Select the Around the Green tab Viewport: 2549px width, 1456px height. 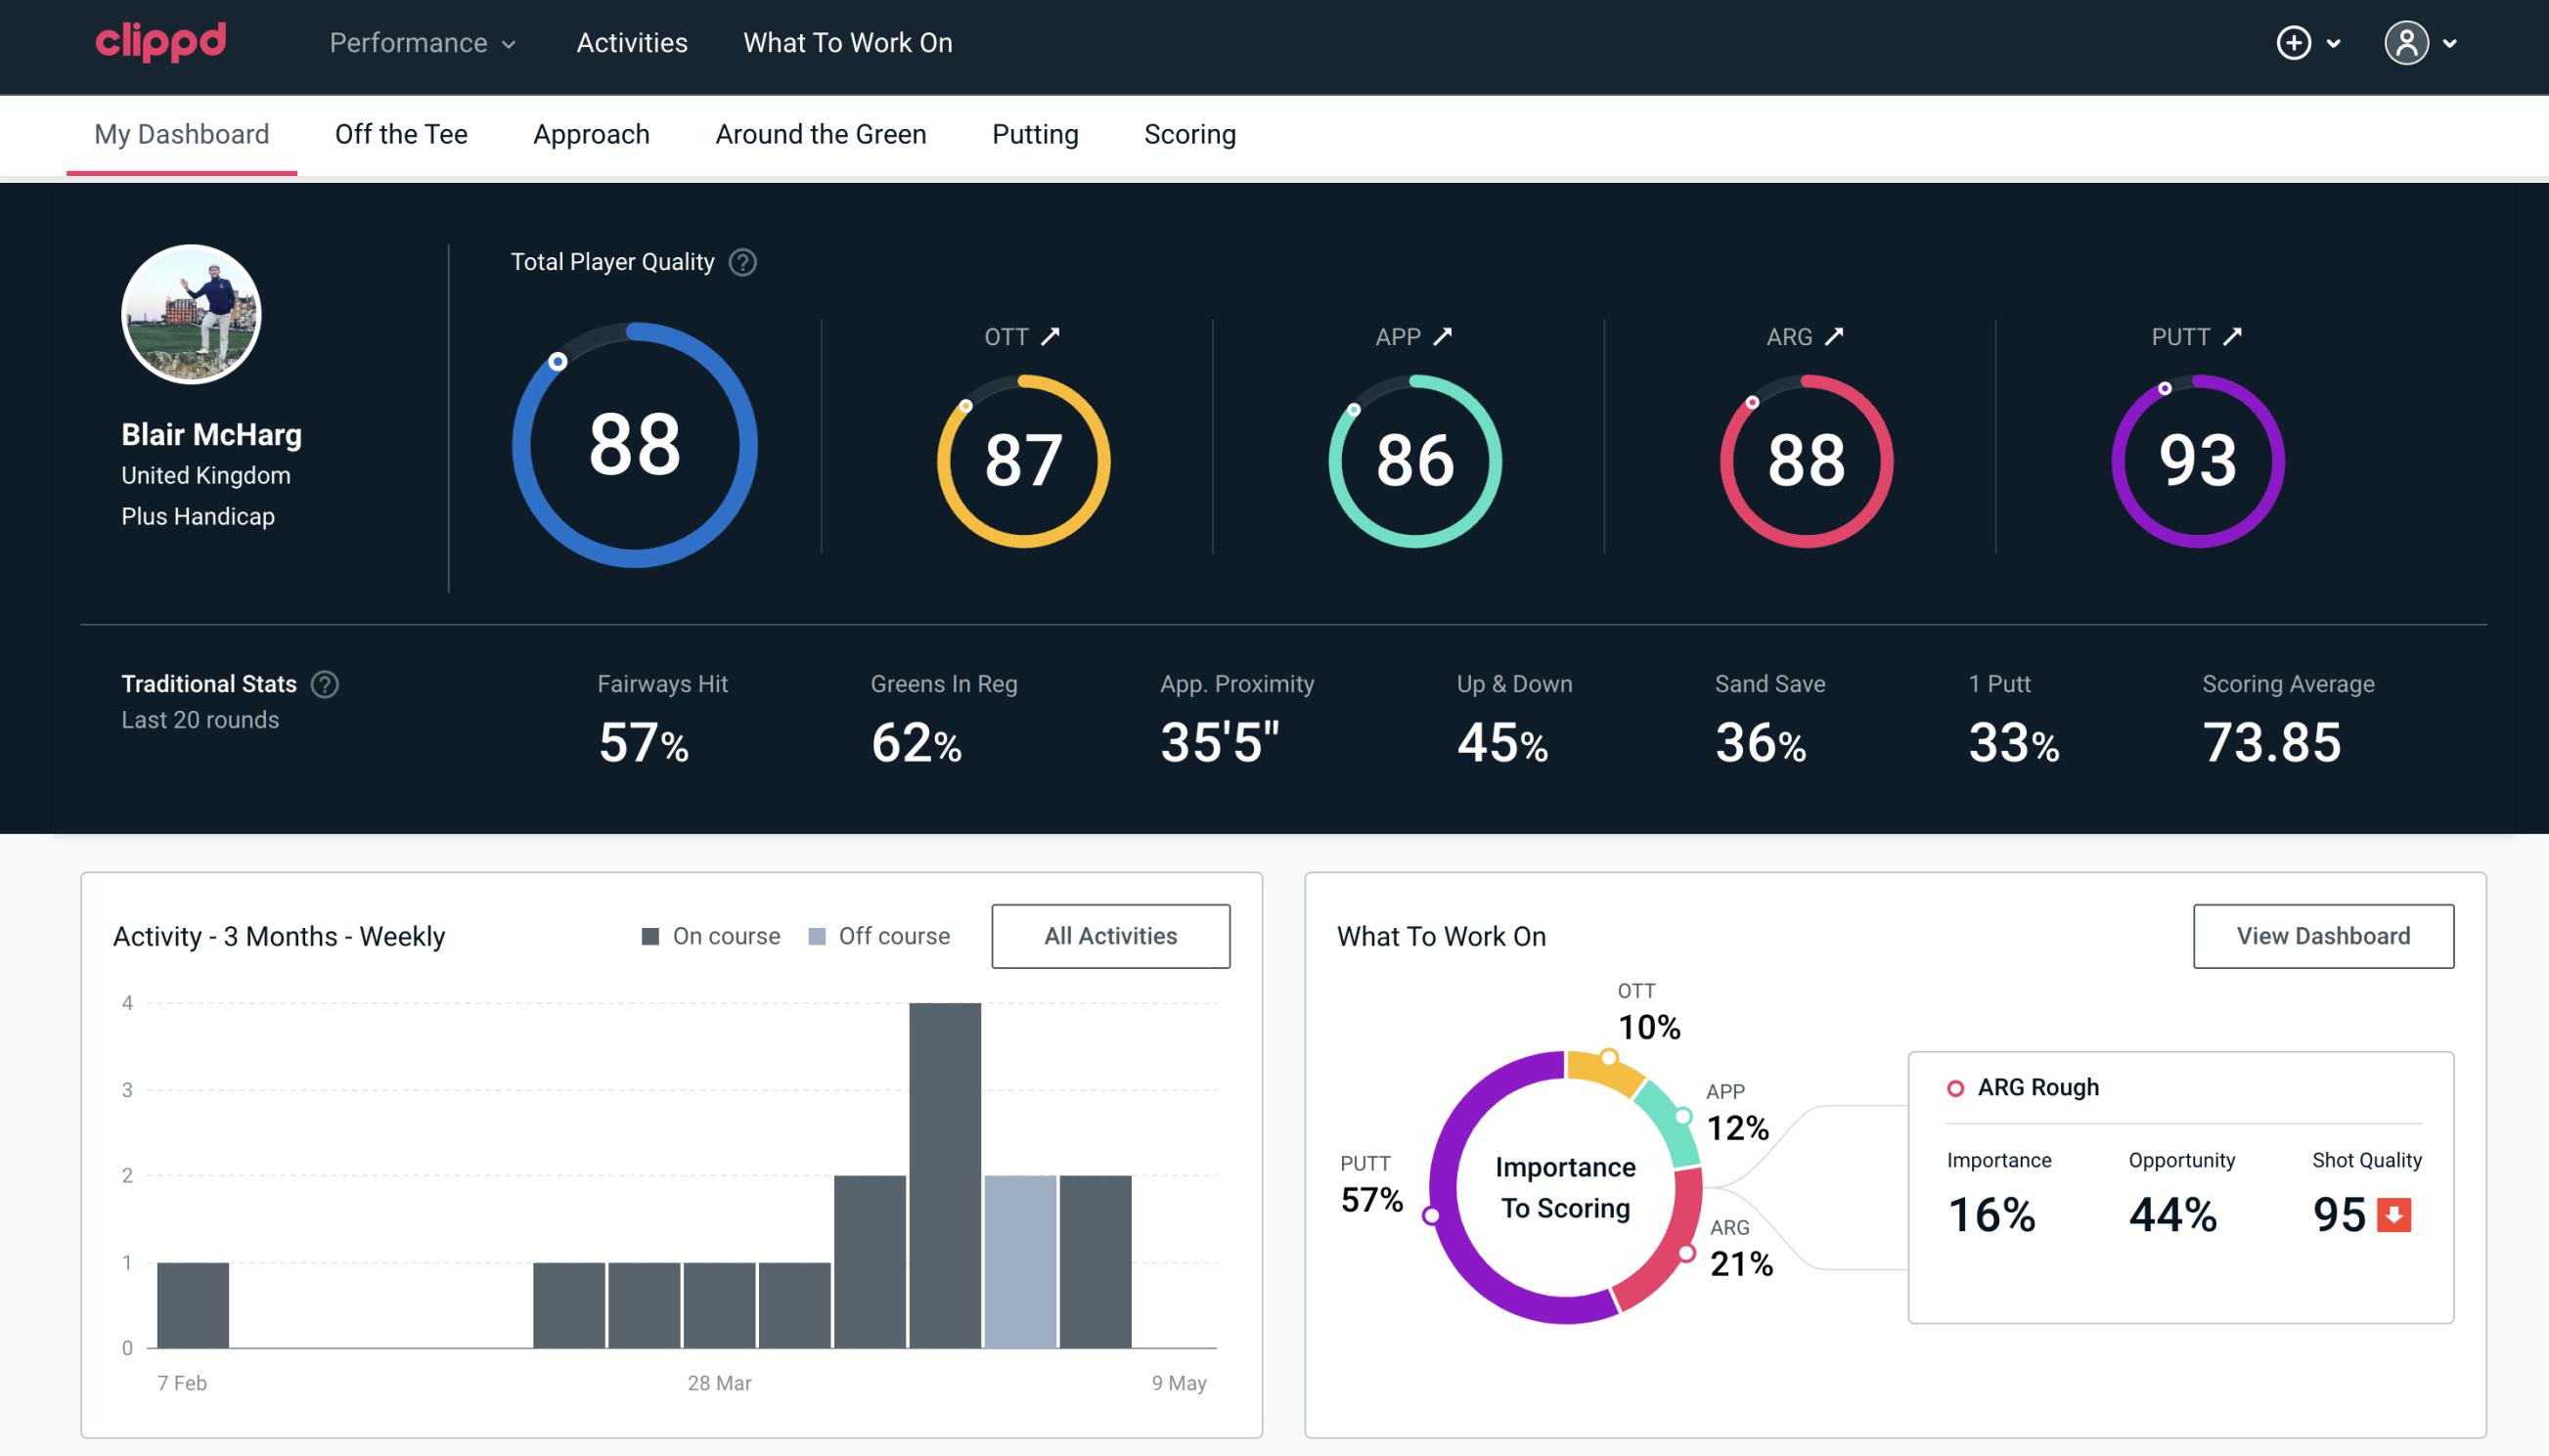pyautogui.click(x=820, y=133)
